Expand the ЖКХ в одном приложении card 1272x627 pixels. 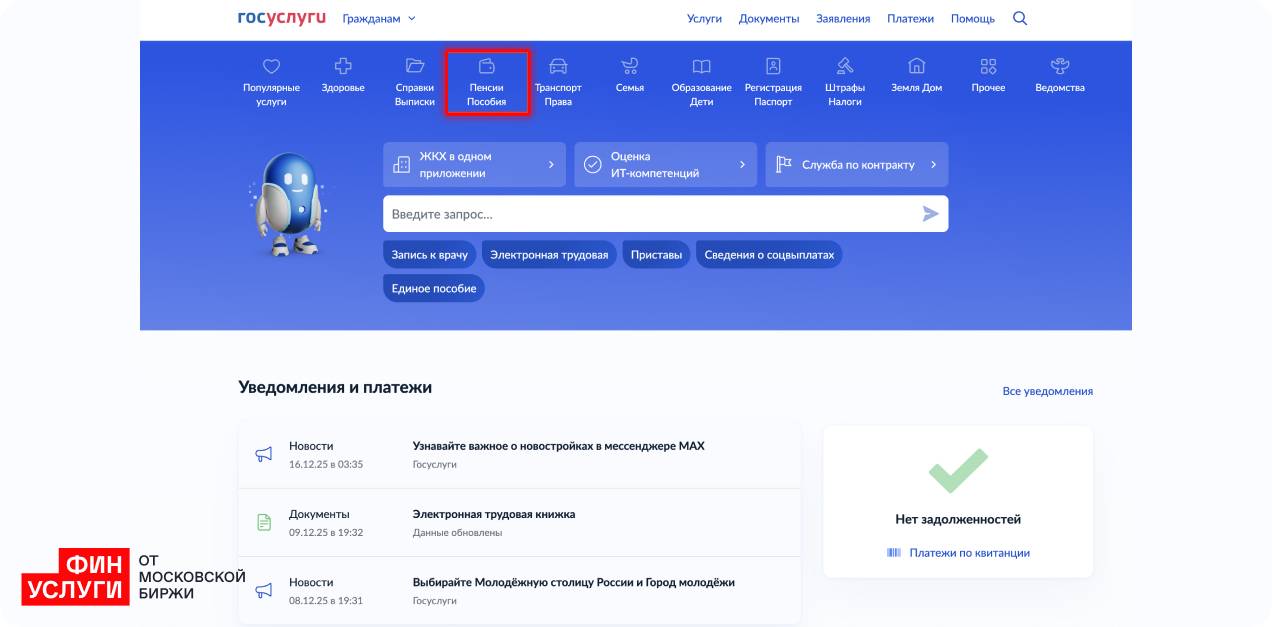click(474, 164)
